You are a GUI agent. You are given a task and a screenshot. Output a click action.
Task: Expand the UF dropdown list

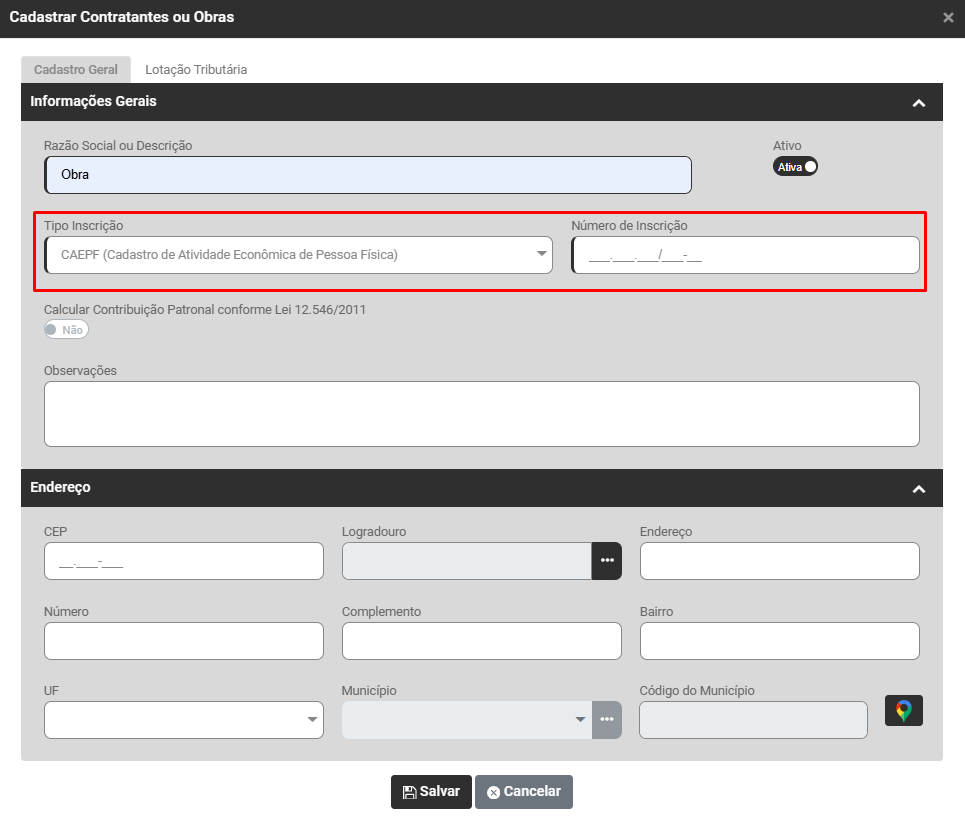click(x=184, y=720)
